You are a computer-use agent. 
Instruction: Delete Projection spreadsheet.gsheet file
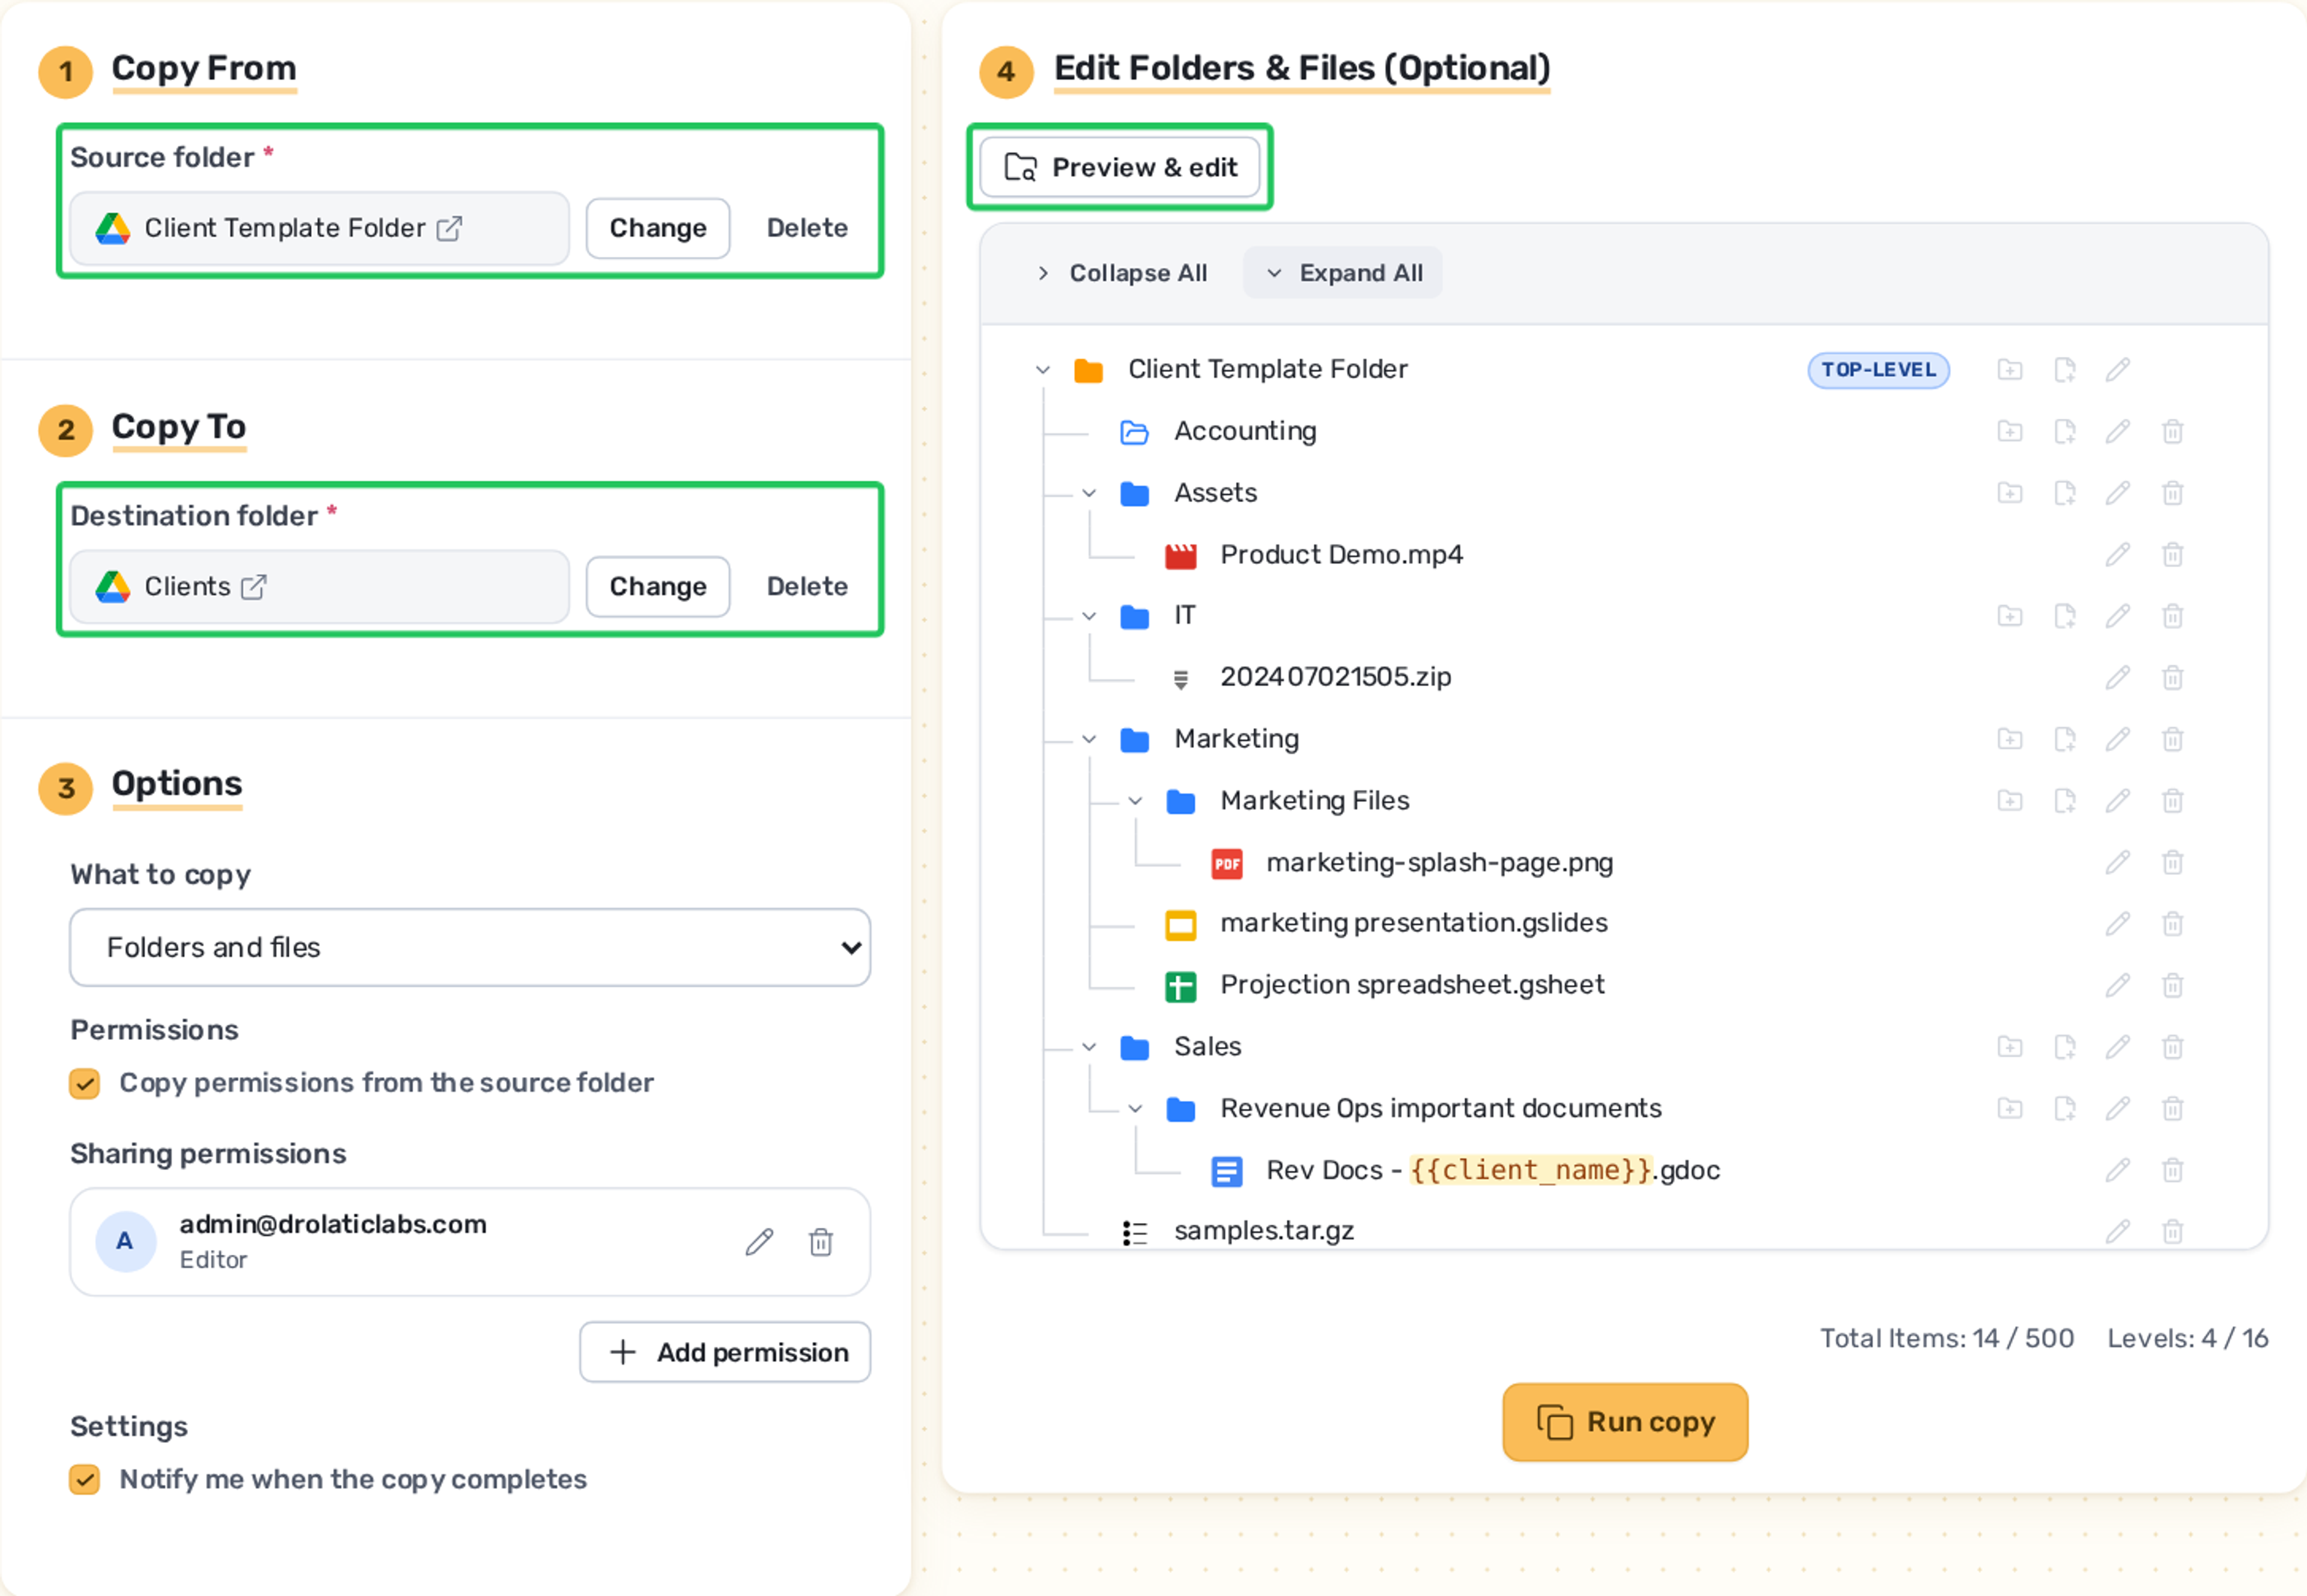point(2173,986)
